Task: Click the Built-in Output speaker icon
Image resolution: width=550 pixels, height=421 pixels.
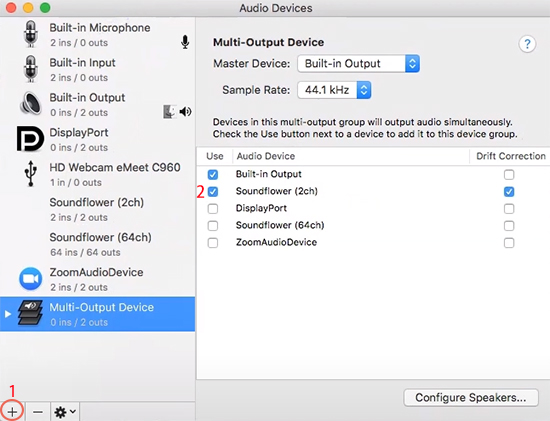Action: coord(31,103)
